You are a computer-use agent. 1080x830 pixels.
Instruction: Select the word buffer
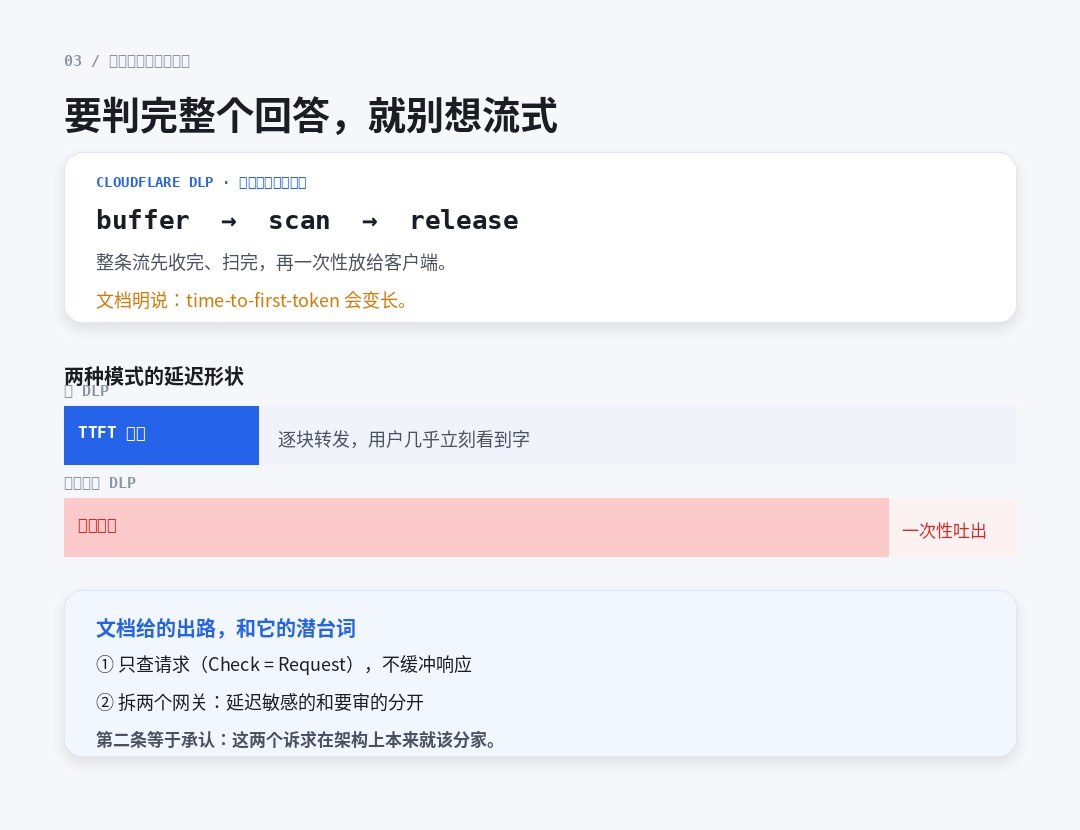143,220
